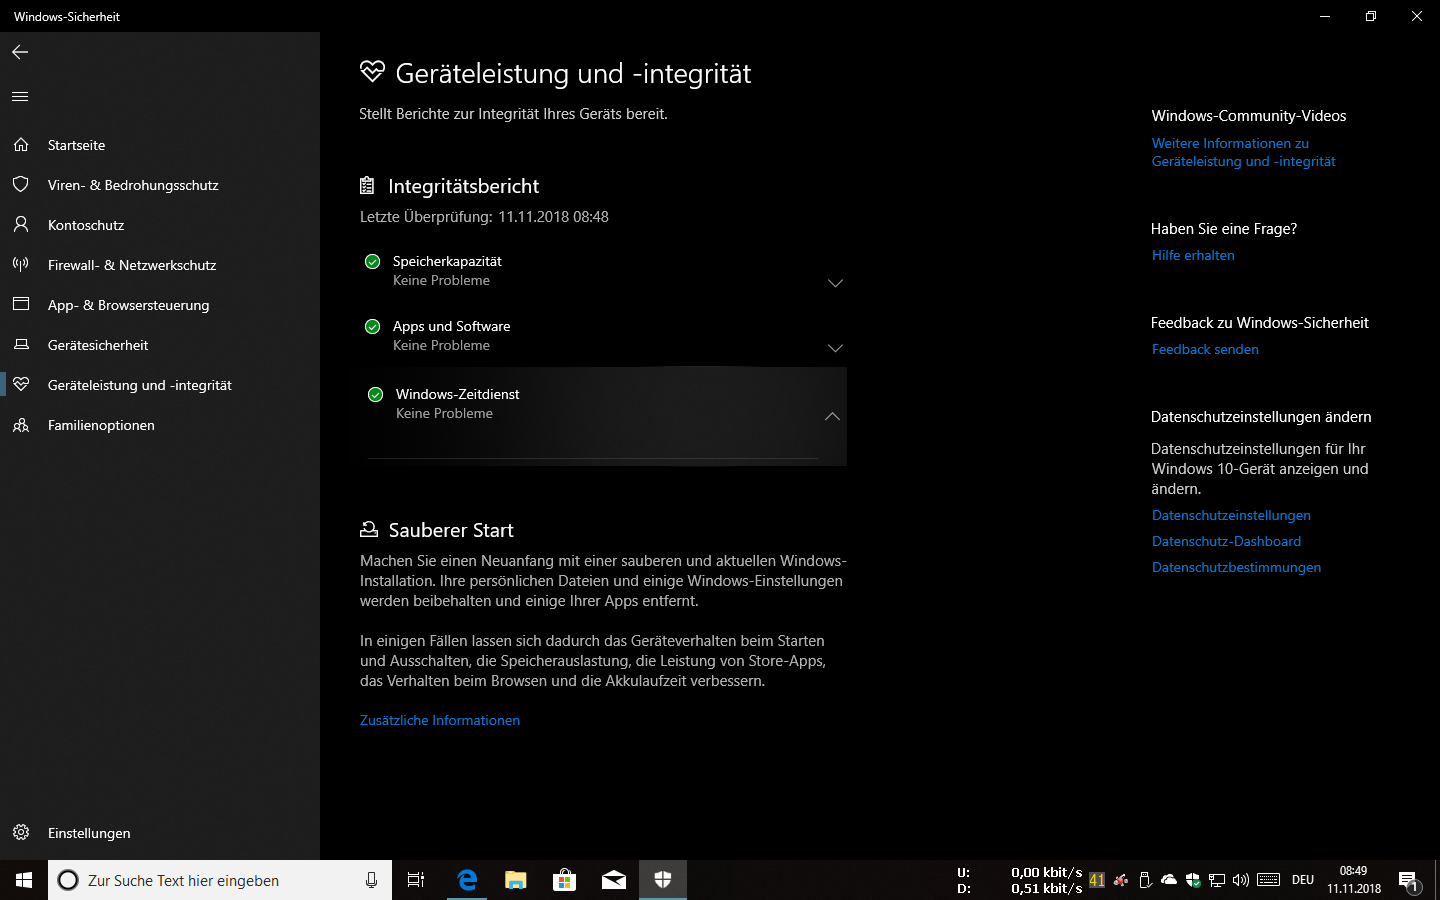Click the Firewall- & Netzwerkschutz antenna icon
Image resolution: width=1440 pixels, height=900 pixels.
(x=21, y=265)
